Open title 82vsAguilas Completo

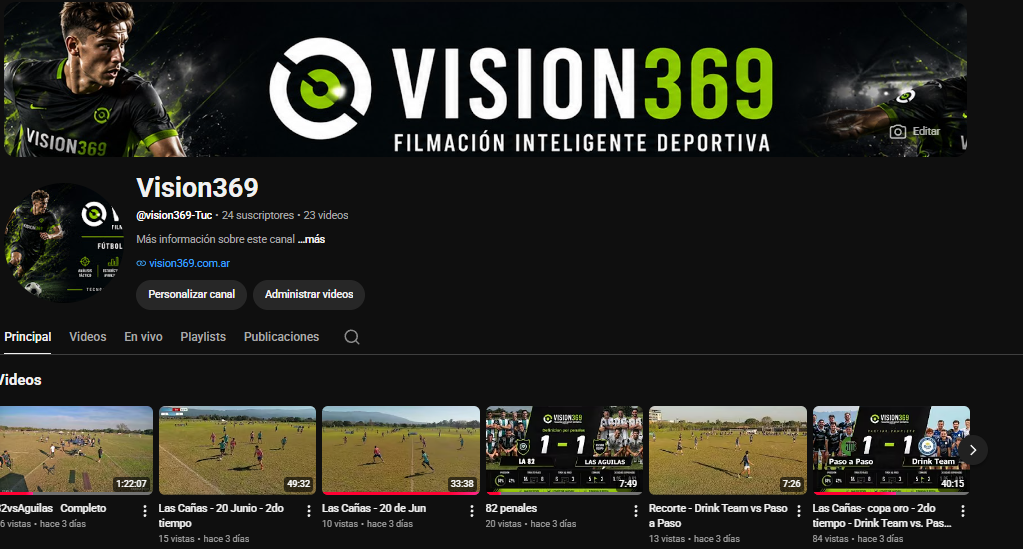pos(53,508)
